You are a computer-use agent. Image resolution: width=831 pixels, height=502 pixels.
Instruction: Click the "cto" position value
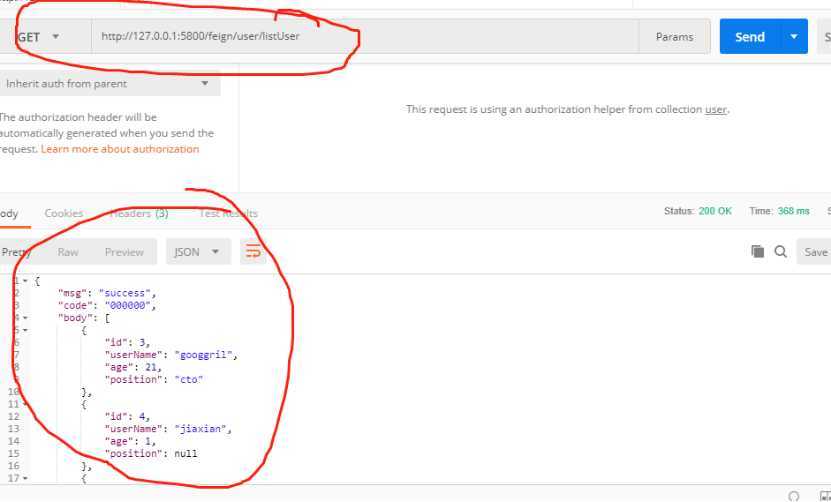coord(189,380)
